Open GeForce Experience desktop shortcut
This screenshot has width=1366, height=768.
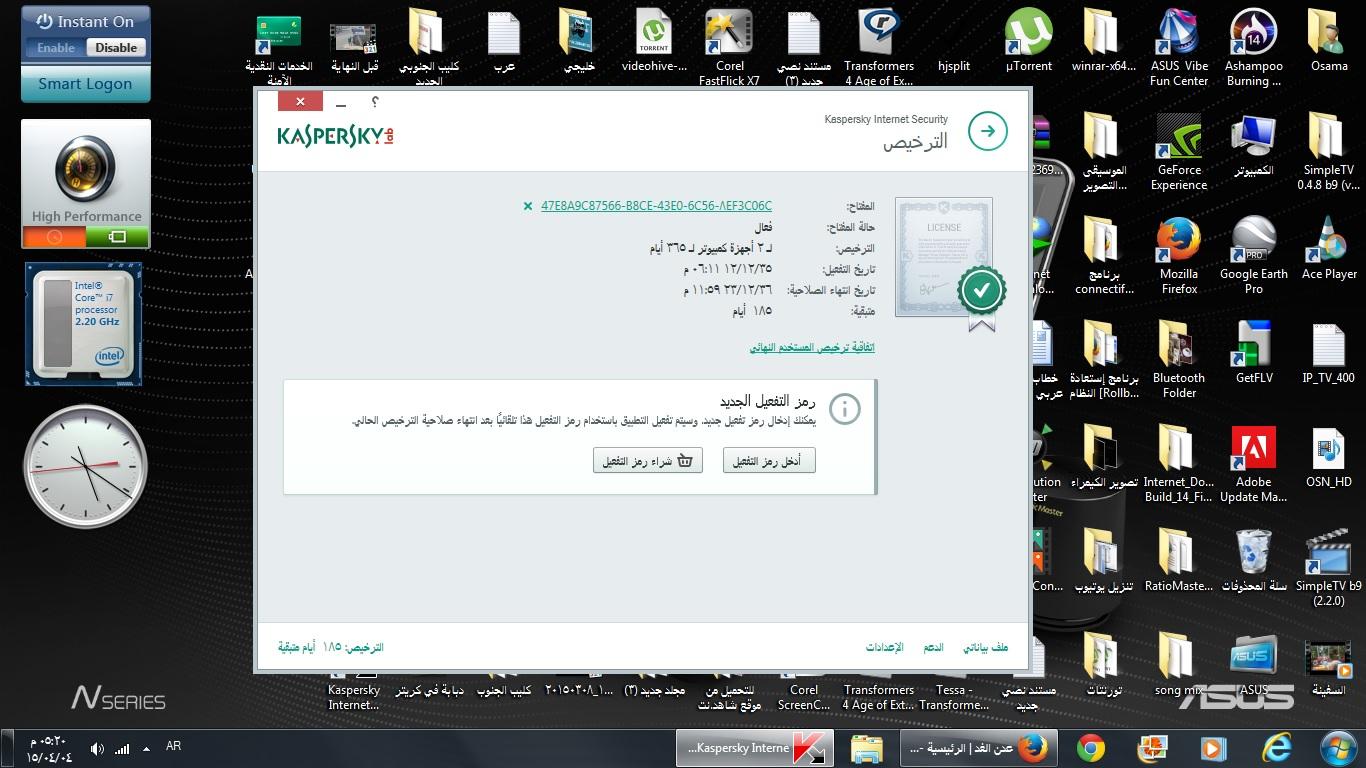[1179, 152]
